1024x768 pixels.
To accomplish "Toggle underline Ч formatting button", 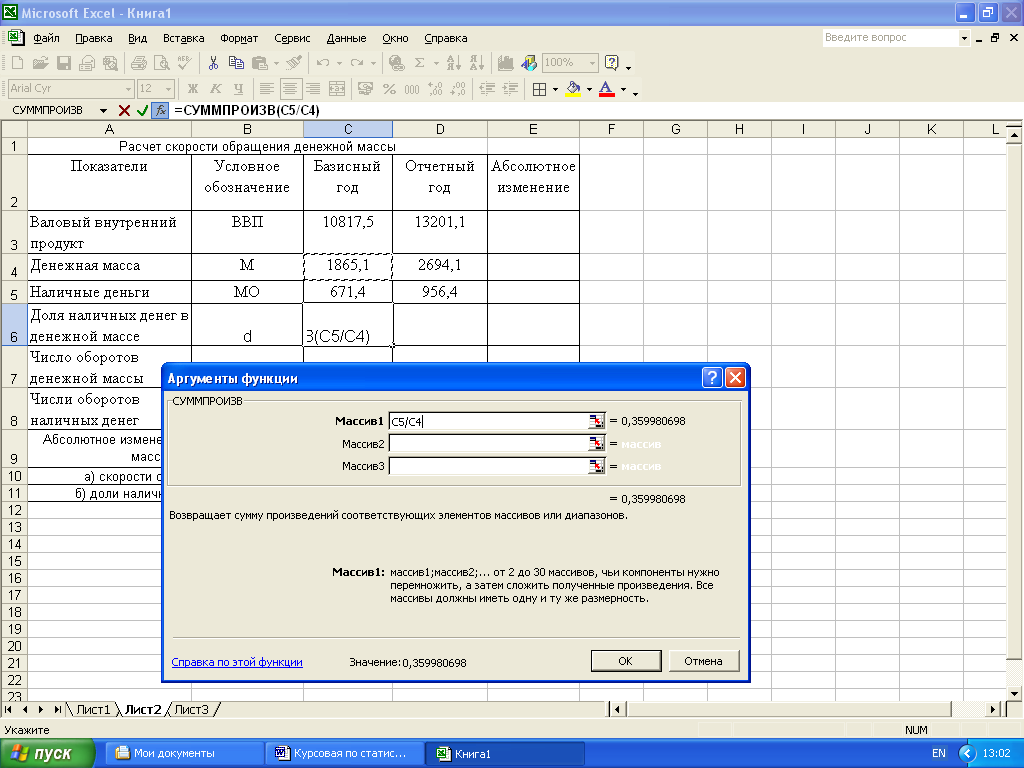I will pyautogui.click(x=238, y=89).
